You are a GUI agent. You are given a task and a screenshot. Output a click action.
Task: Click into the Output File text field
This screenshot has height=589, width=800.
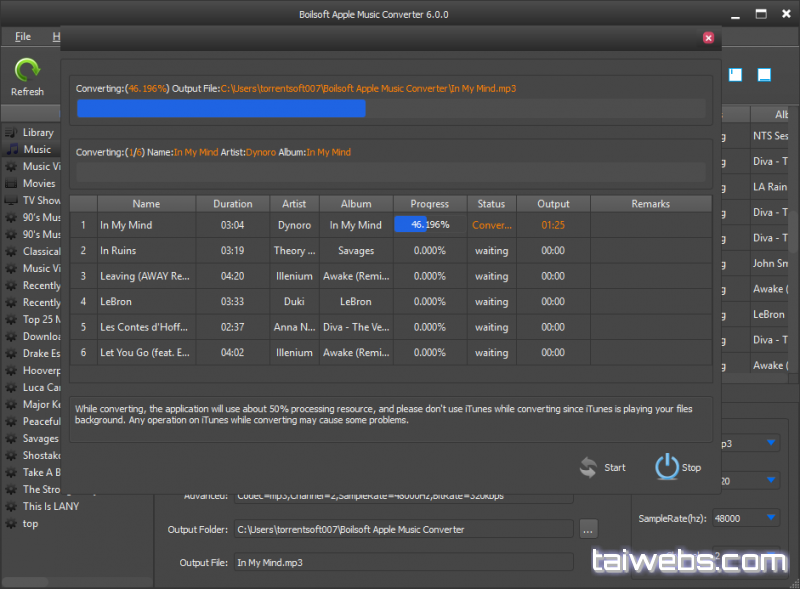402,563
